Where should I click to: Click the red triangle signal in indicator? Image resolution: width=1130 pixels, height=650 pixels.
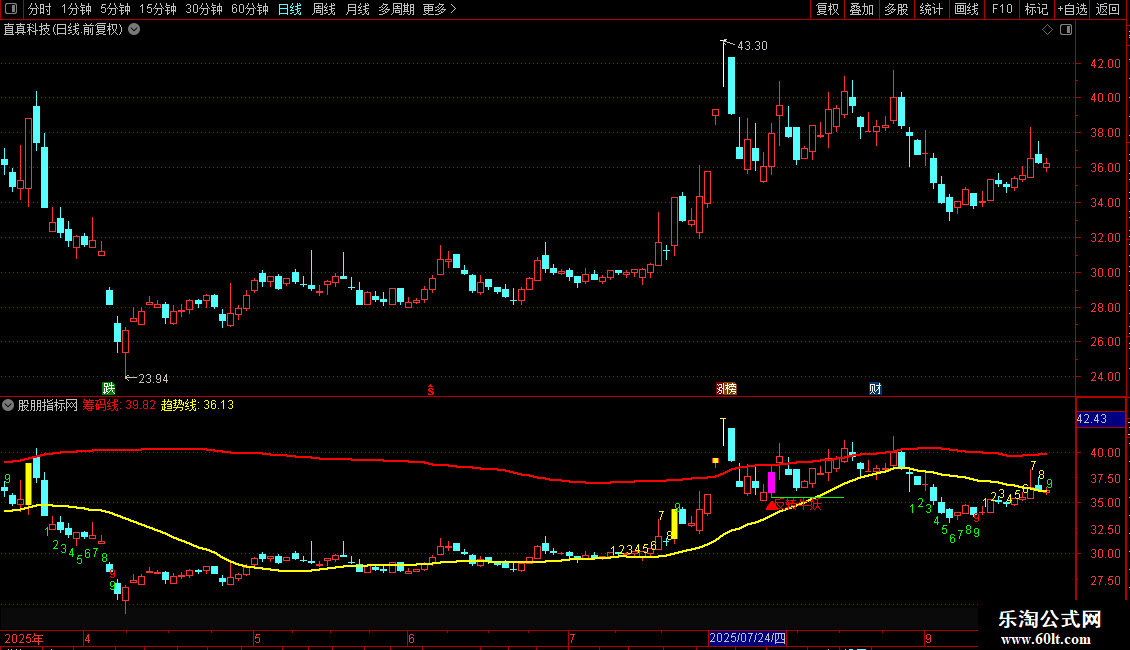pos(772,504)
